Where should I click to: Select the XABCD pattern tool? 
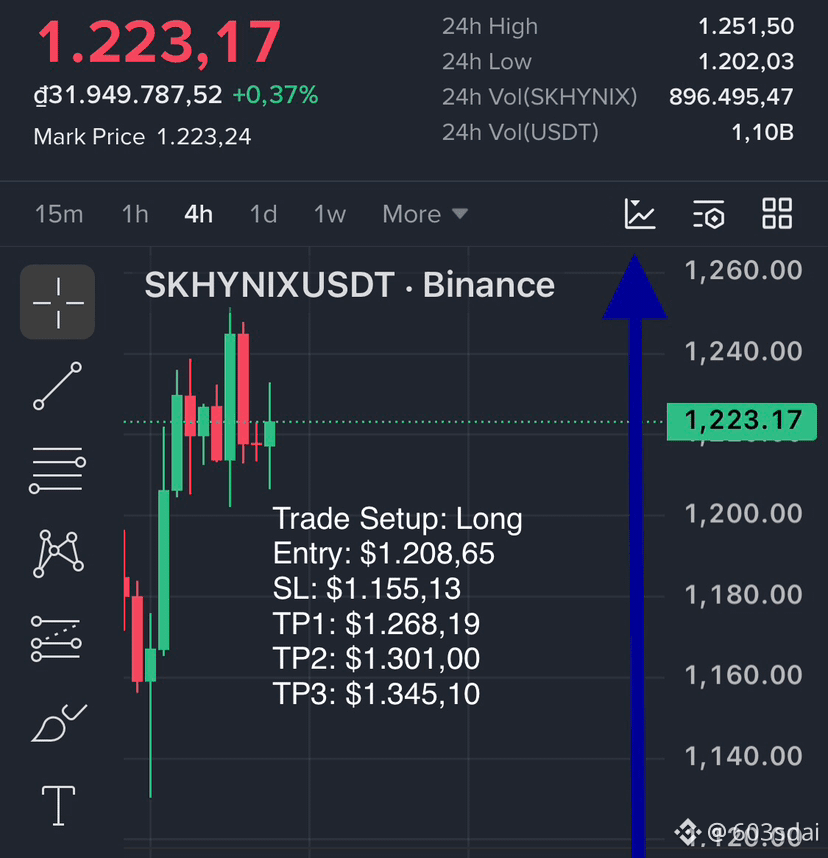[58, 554]
